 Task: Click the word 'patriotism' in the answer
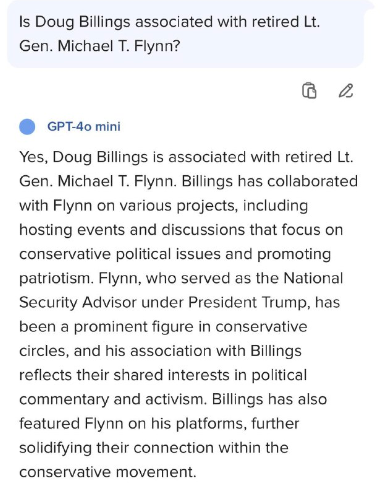pos(55,278)
